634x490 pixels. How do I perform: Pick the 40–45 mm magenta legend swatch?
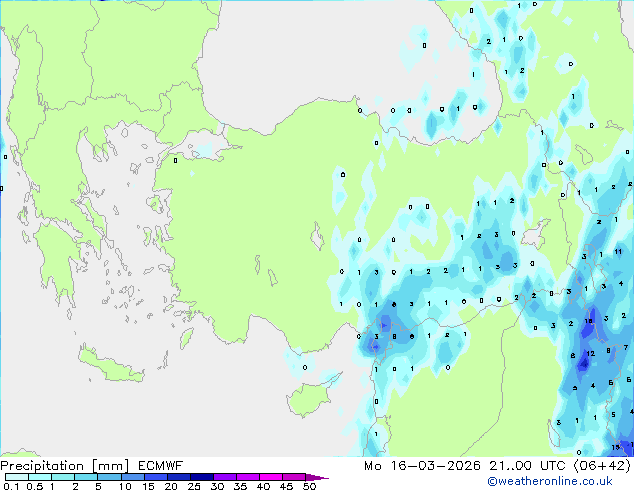coord(271,477)
